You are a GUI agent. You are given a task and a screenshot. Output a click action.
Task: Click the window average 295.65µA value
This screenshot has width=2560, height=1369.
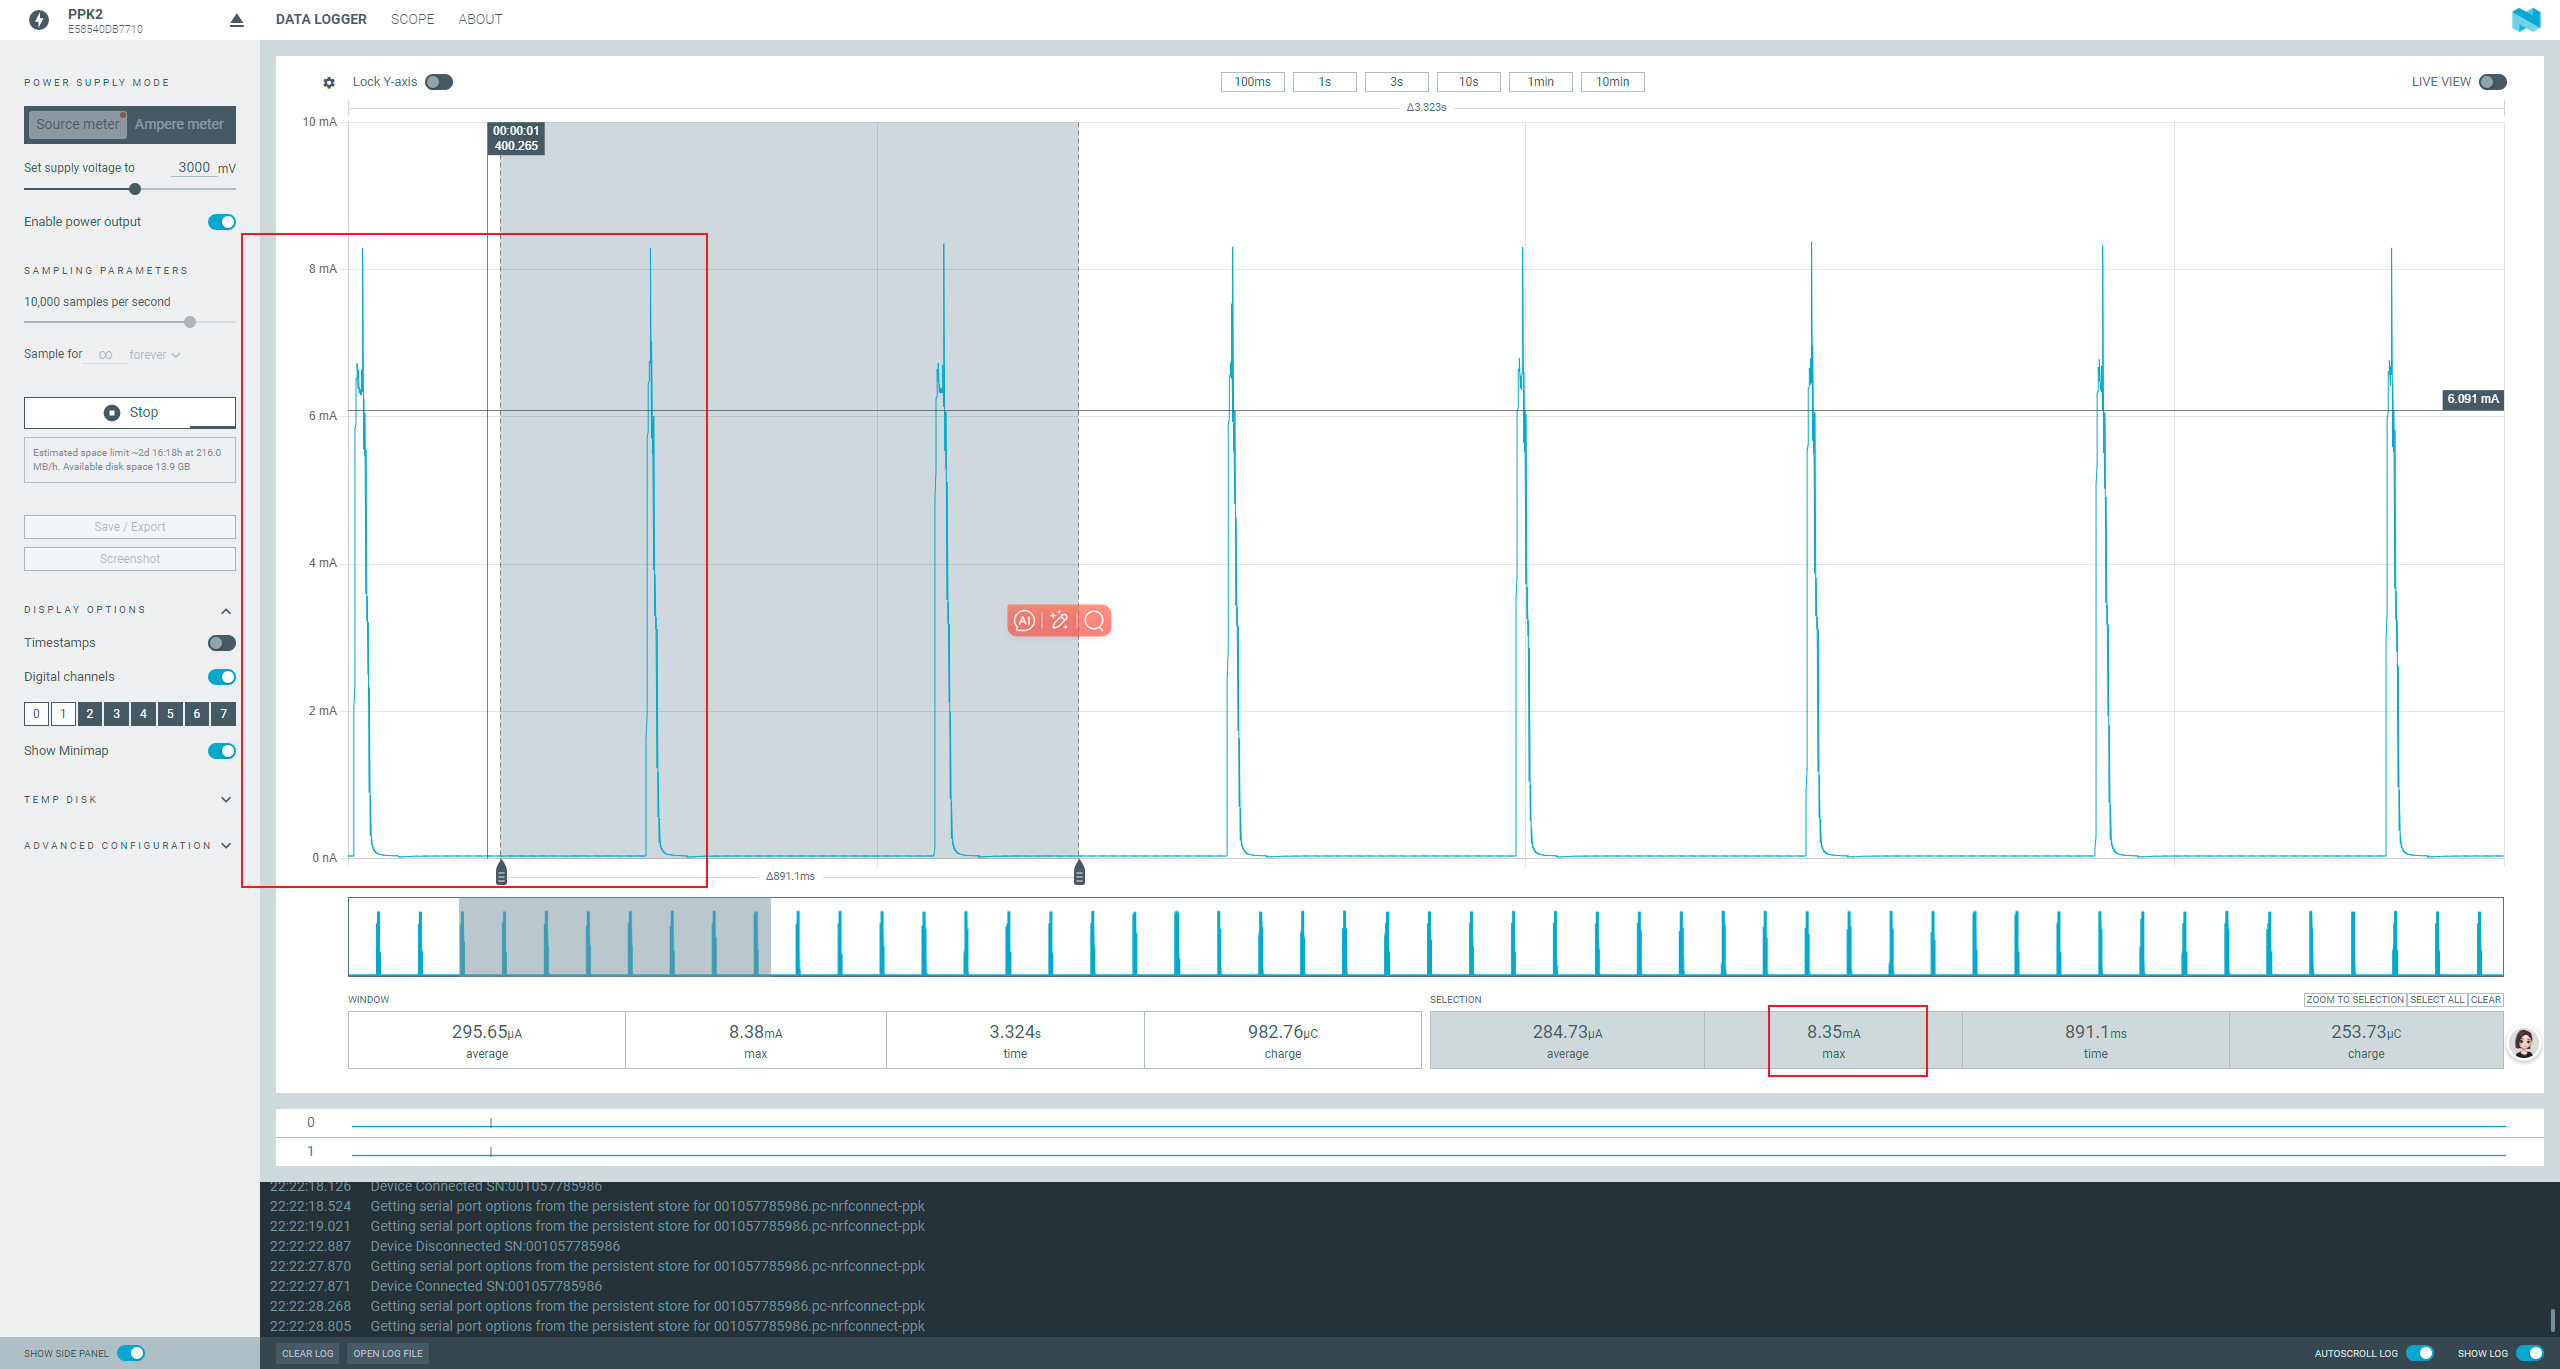[486, 1032]
